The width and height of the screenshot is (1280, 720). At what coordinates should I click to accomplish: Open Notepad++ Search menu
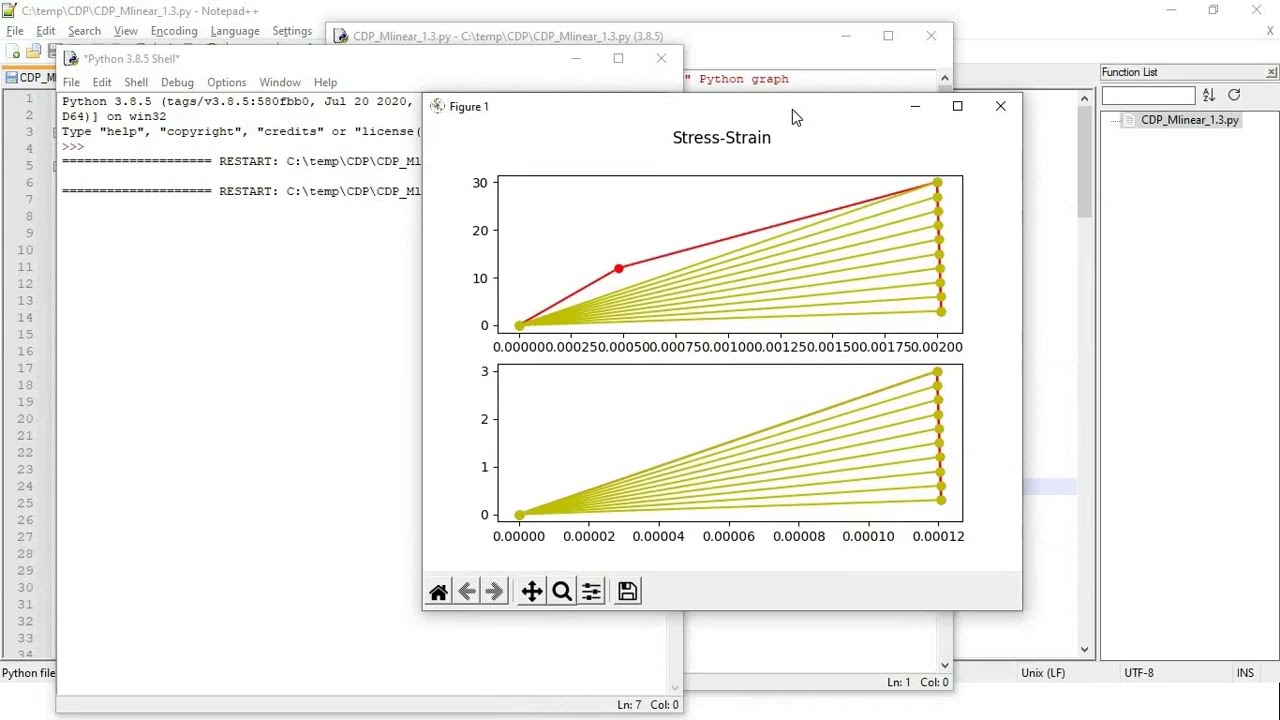[84, 31]
